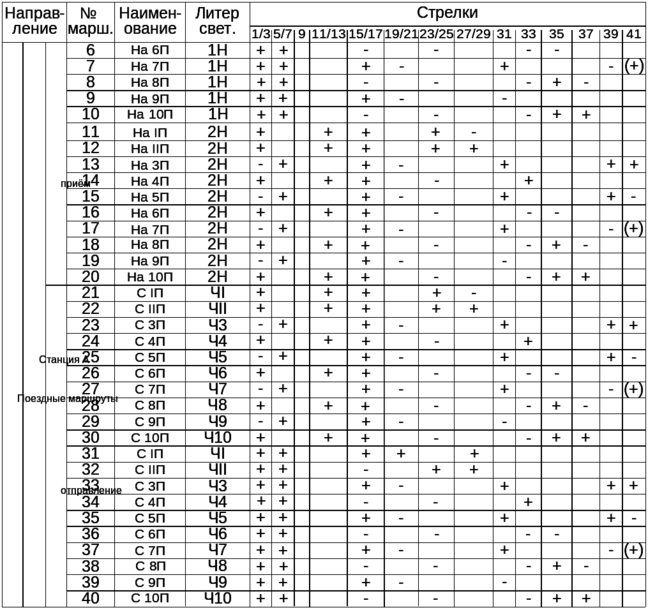The width and height of the screenshot is (648, 610).
Task: Click the 'Стрелки' group header
Action: coord(448,13)
